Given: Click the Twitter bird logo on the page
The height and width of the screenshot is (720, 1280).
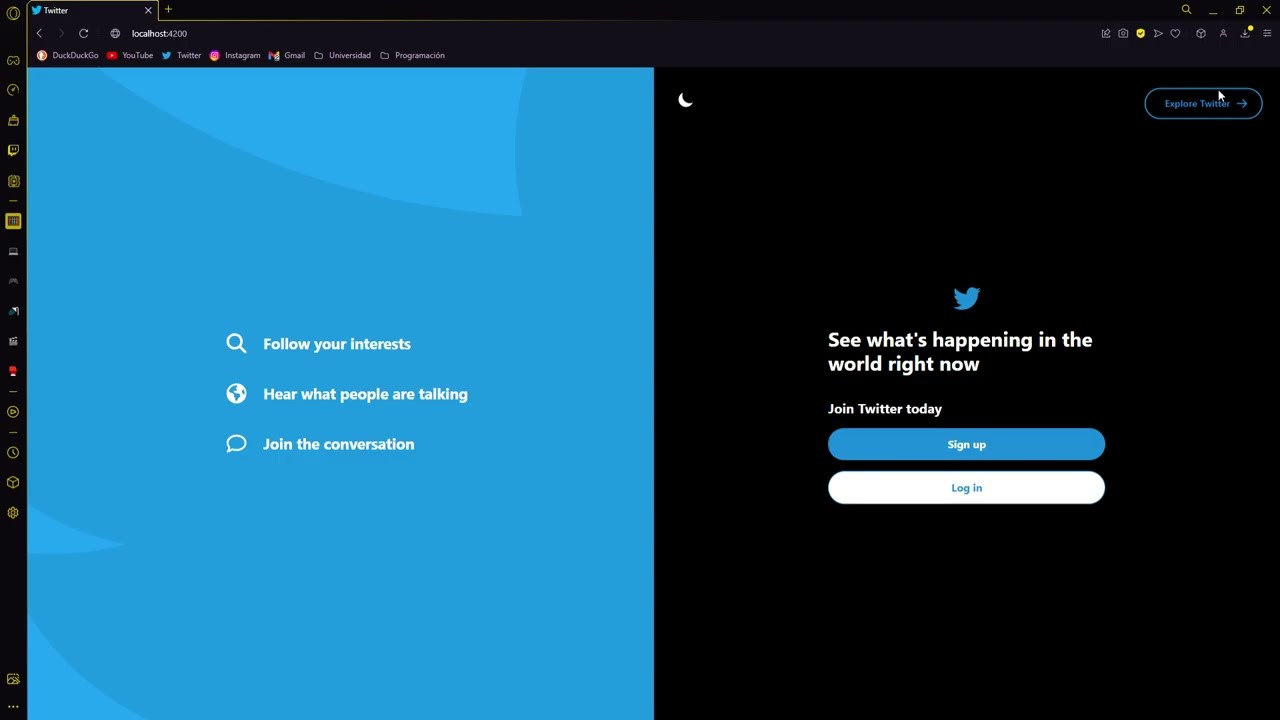Looking at the screenshot, I should (966, 297).
